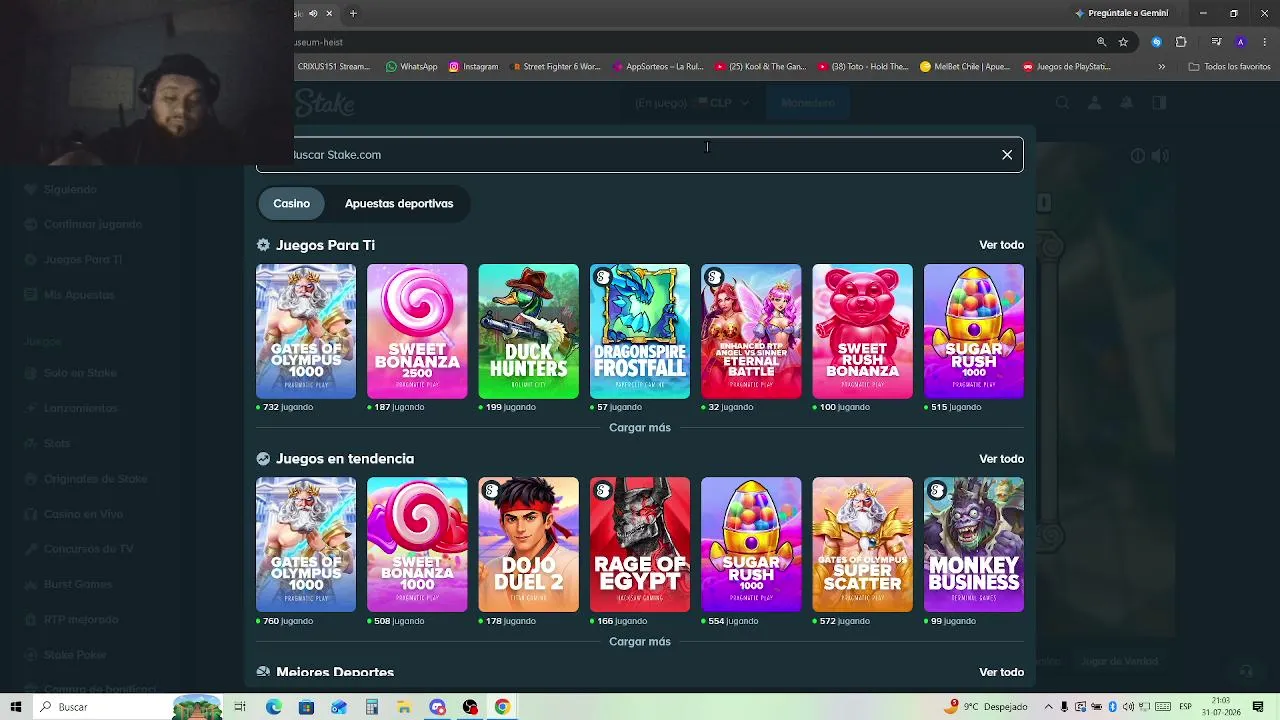Open the CRIXUS151 Stream bookmark

[x=334, y=67]
